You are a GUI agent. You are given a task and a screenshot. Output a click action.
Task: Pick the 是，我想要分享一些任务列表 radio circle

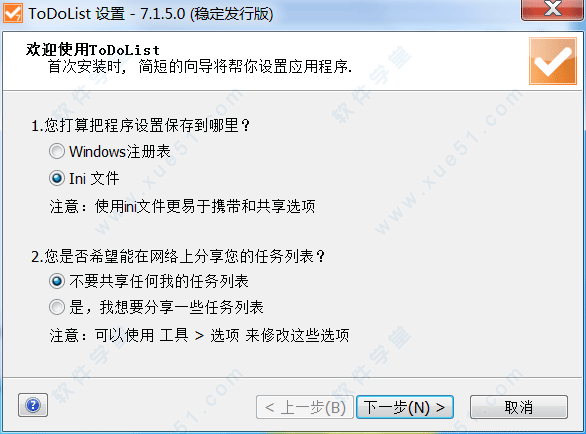pyautogui.click(x=57, y=307)
